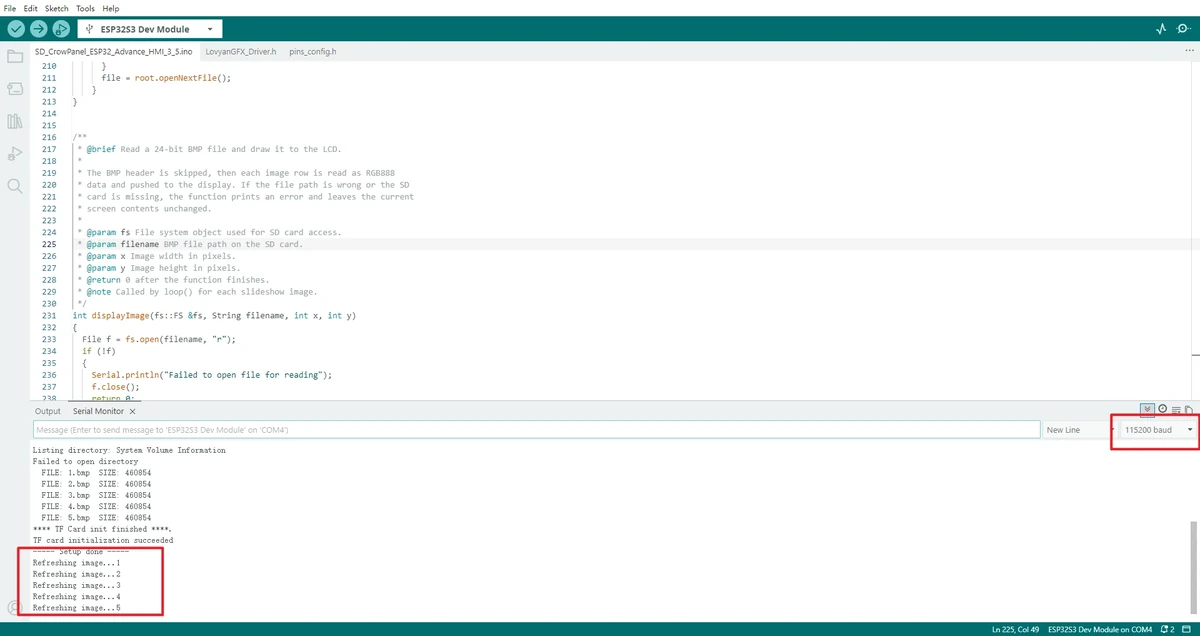
Task: Click 'Failed to open directory' output line
Action: (84, 462)
